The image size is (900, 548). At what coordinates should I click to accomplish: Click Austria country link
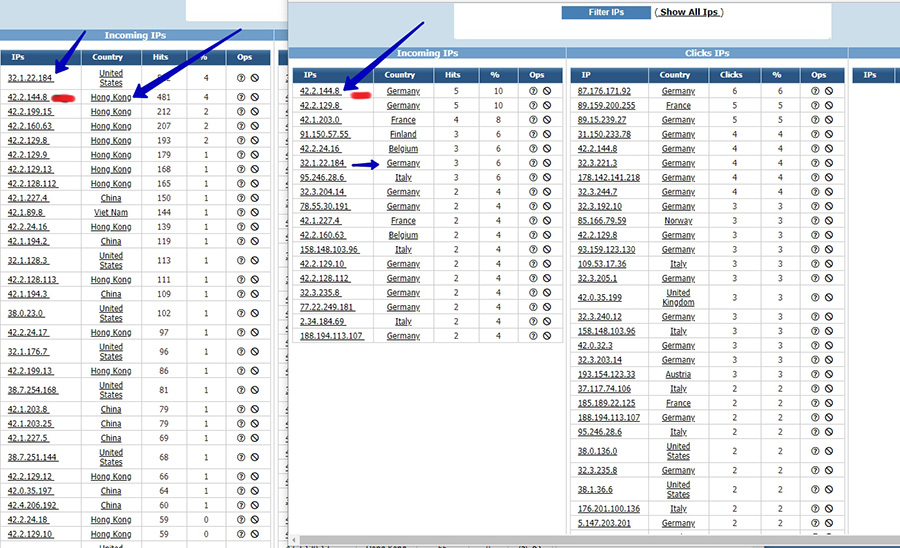678,374
